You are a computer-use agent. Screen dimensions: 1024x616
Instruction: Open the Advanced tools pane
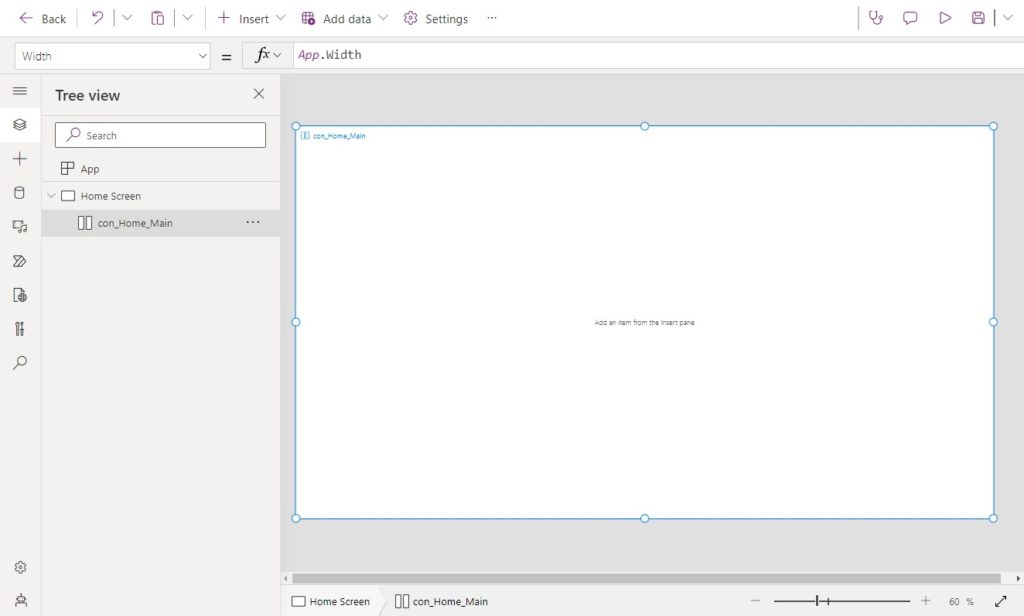tap(18, 329)
